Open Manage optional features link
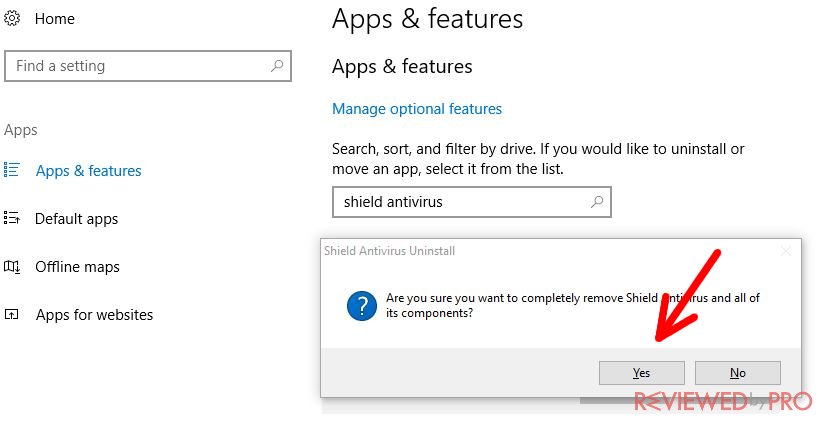The width and height of the screenshot is (825, 421). 417,109
